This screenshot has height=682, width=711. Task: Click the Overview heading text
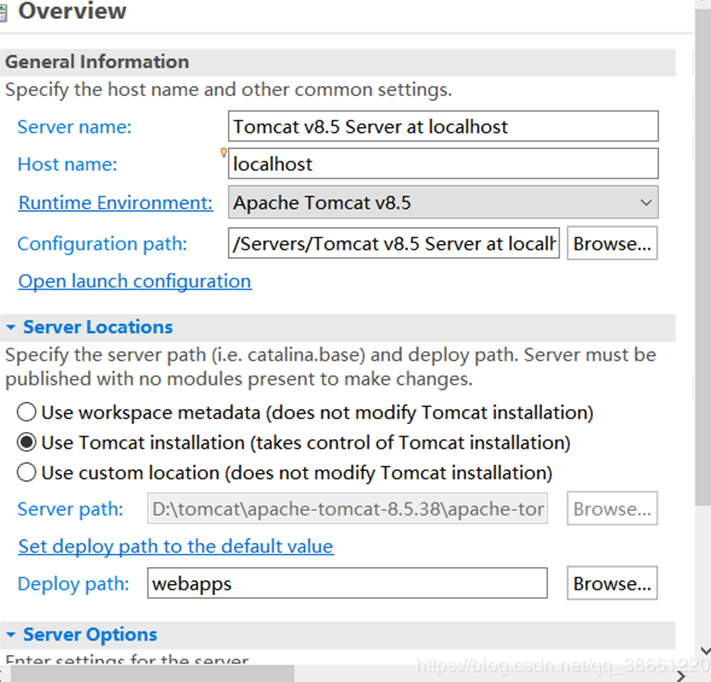tap(72, 11)
